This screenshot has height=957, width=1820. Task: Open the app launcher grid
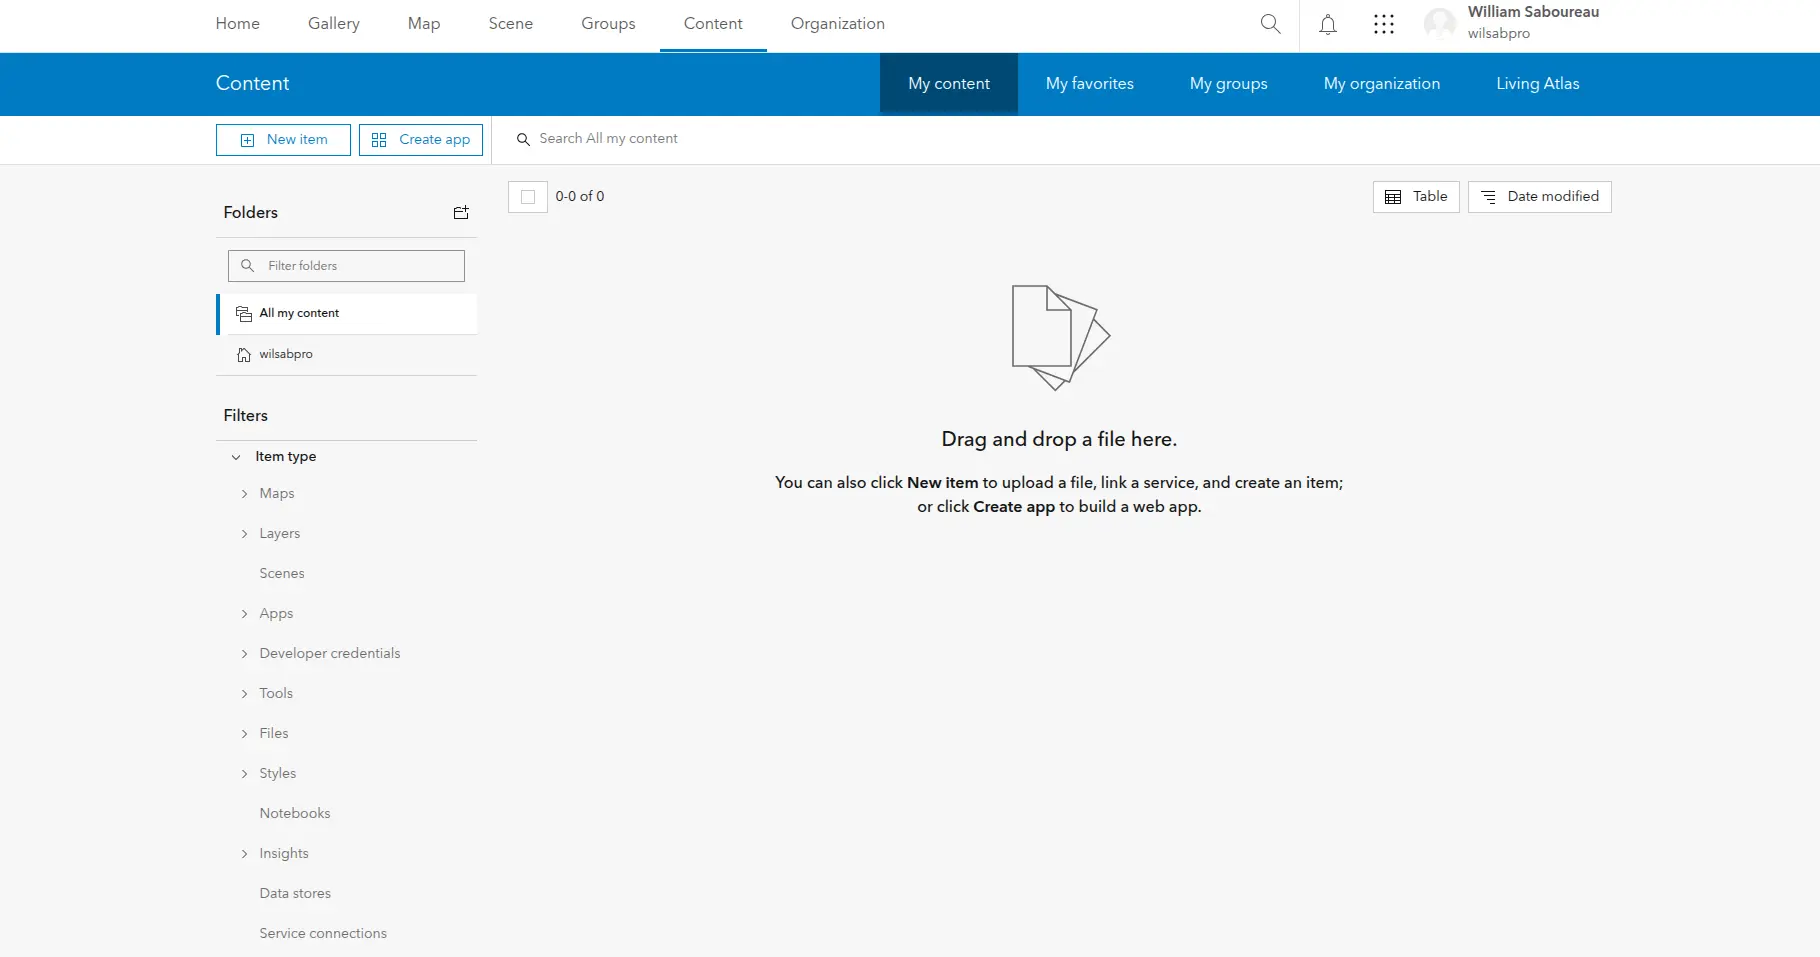tap(1384, 24)
